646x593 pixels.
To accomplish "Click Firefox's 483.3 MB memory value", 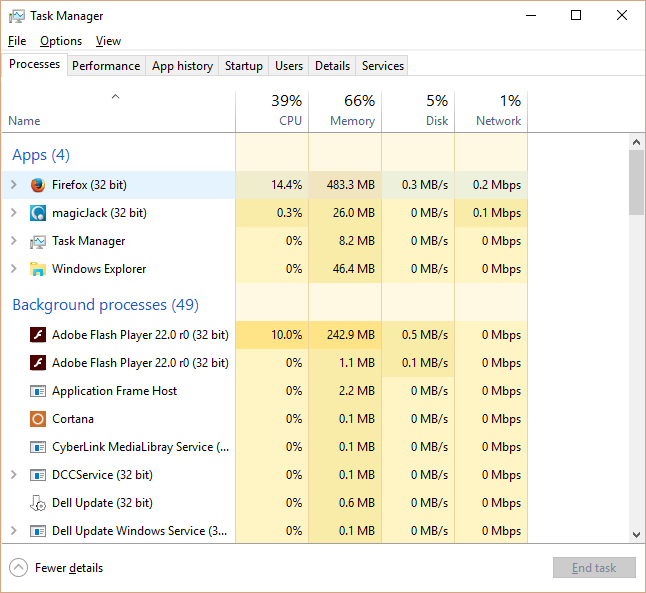I will point(351,185).
